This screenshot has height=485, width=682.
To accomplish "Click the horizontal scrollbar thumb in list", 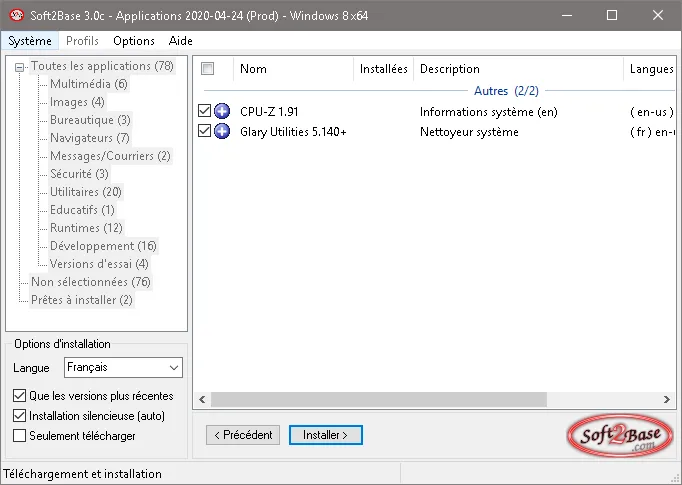I will click(x=378, y=399).
